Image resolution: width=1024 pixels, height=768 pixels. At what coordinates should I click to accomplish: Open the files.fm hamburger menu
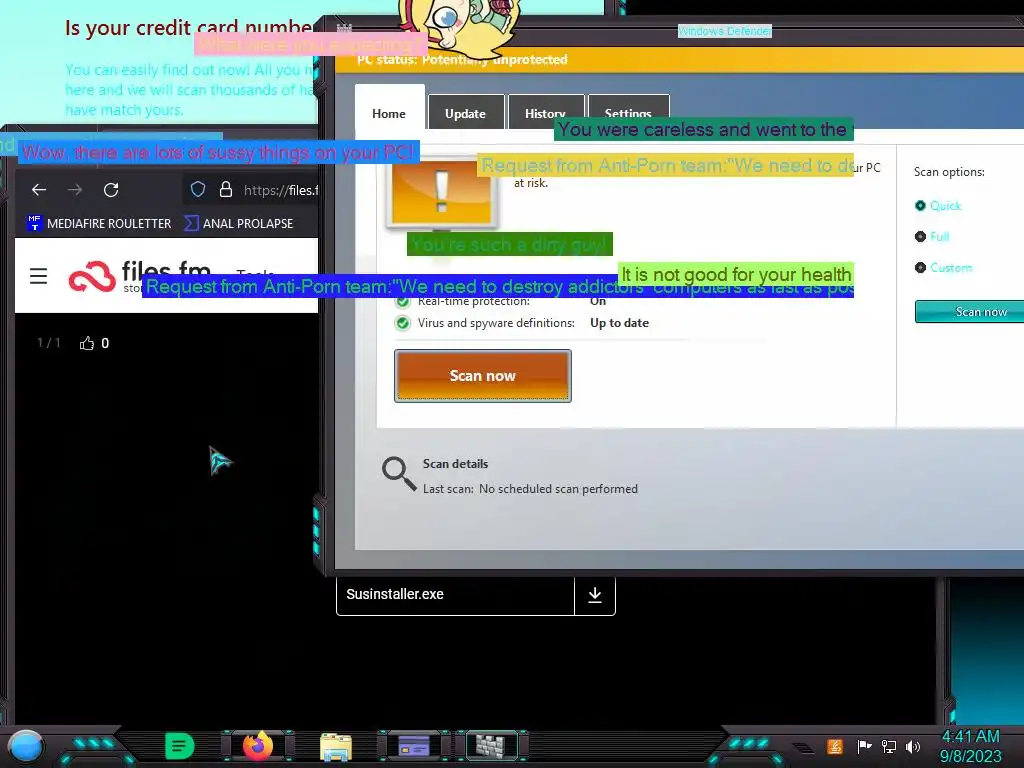coord(39,276)
